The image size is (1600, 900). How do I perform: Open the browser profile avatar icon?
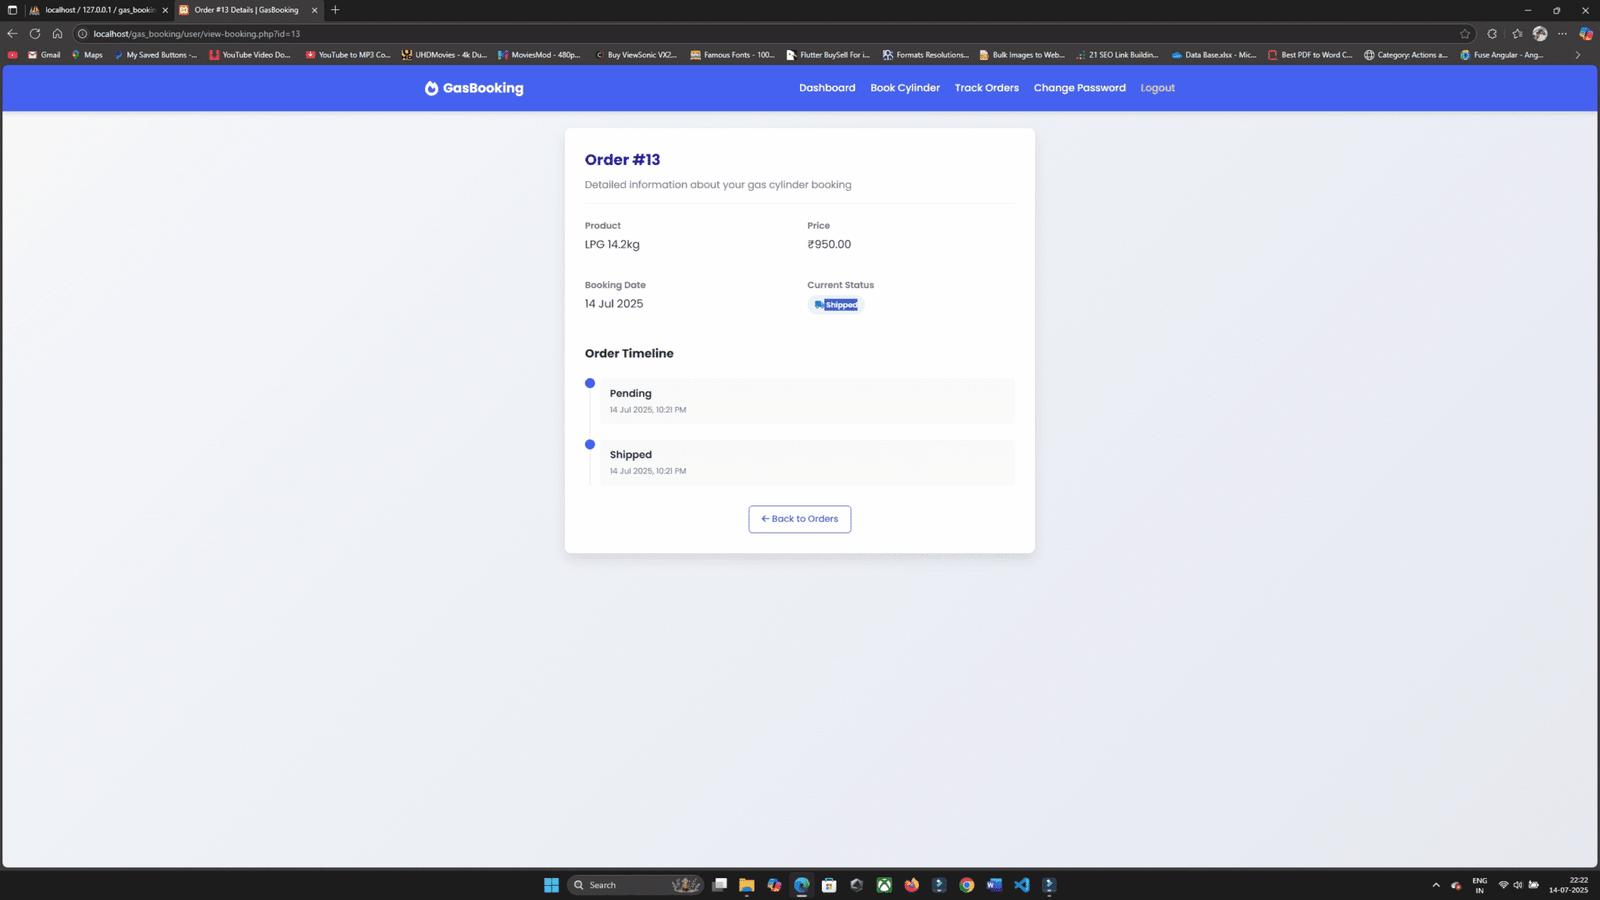(1539, 33)
